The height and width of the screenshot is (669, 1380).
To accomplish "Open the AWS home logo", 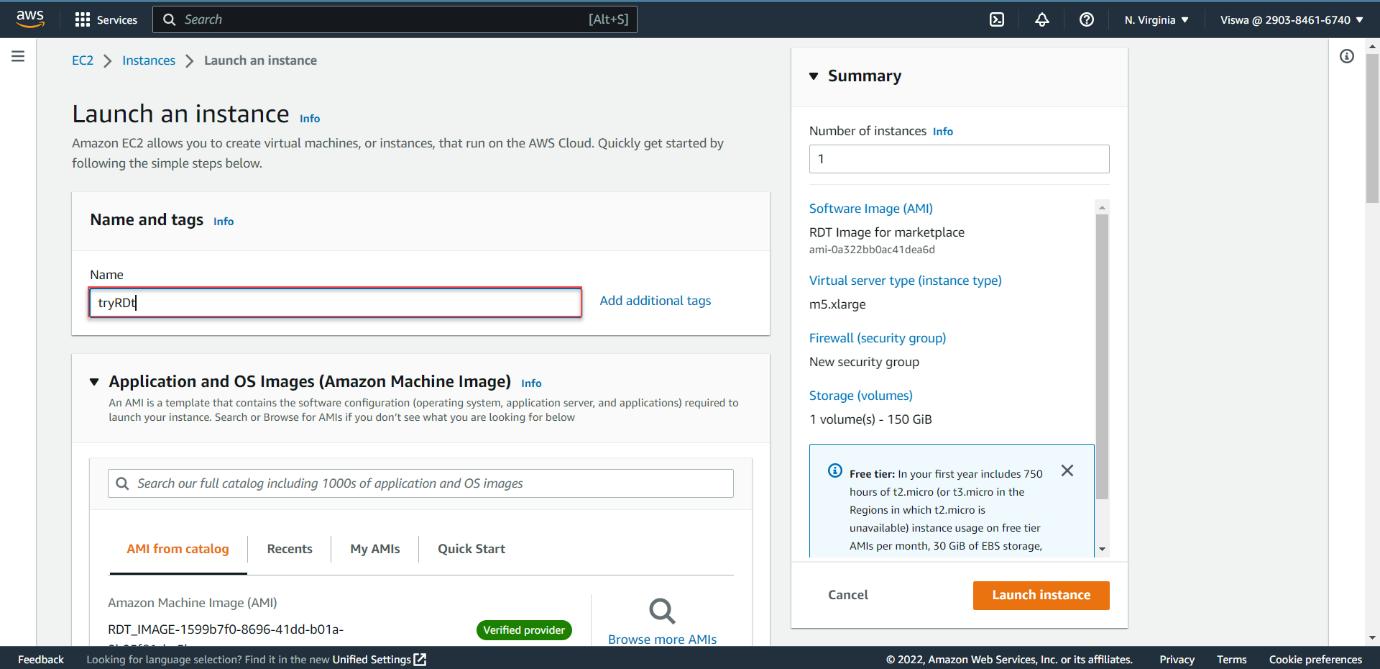I will (x=30, y=19).
